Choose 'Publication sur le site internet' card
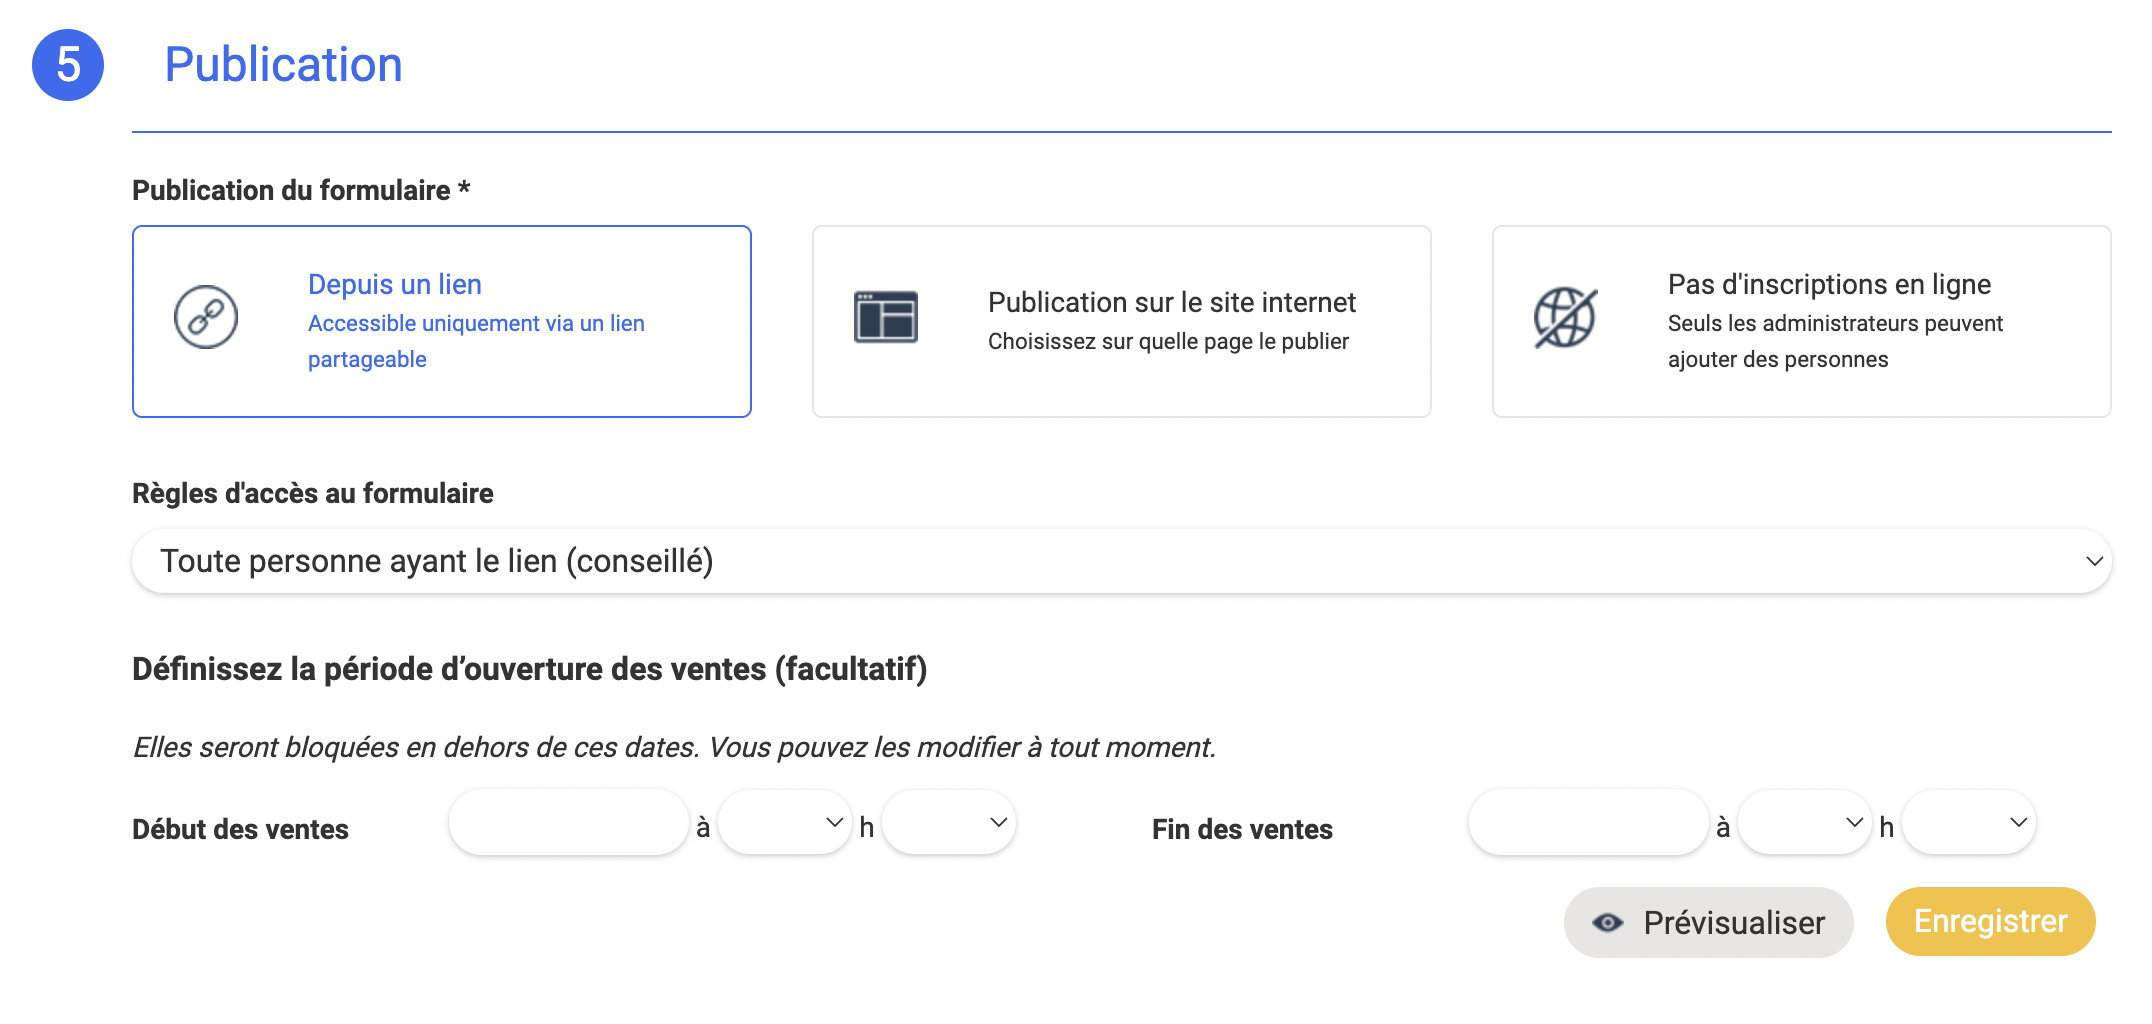The width and height of the screenshot is (2152, 1024). 1122,321
